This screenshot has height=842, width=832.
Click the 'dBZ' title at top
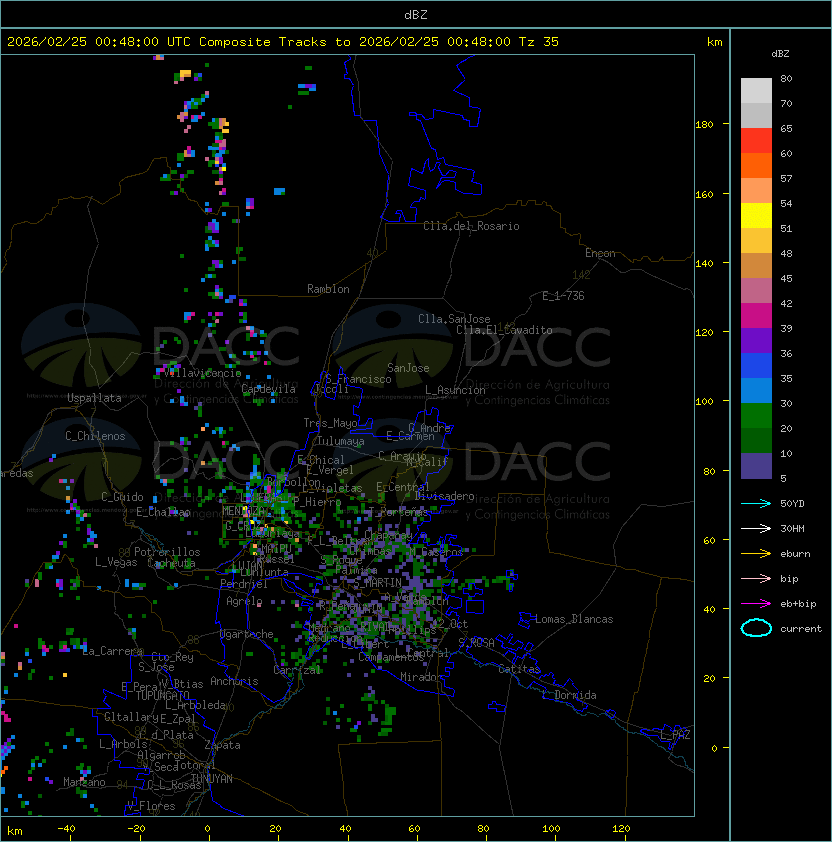(x=416, y=15)
